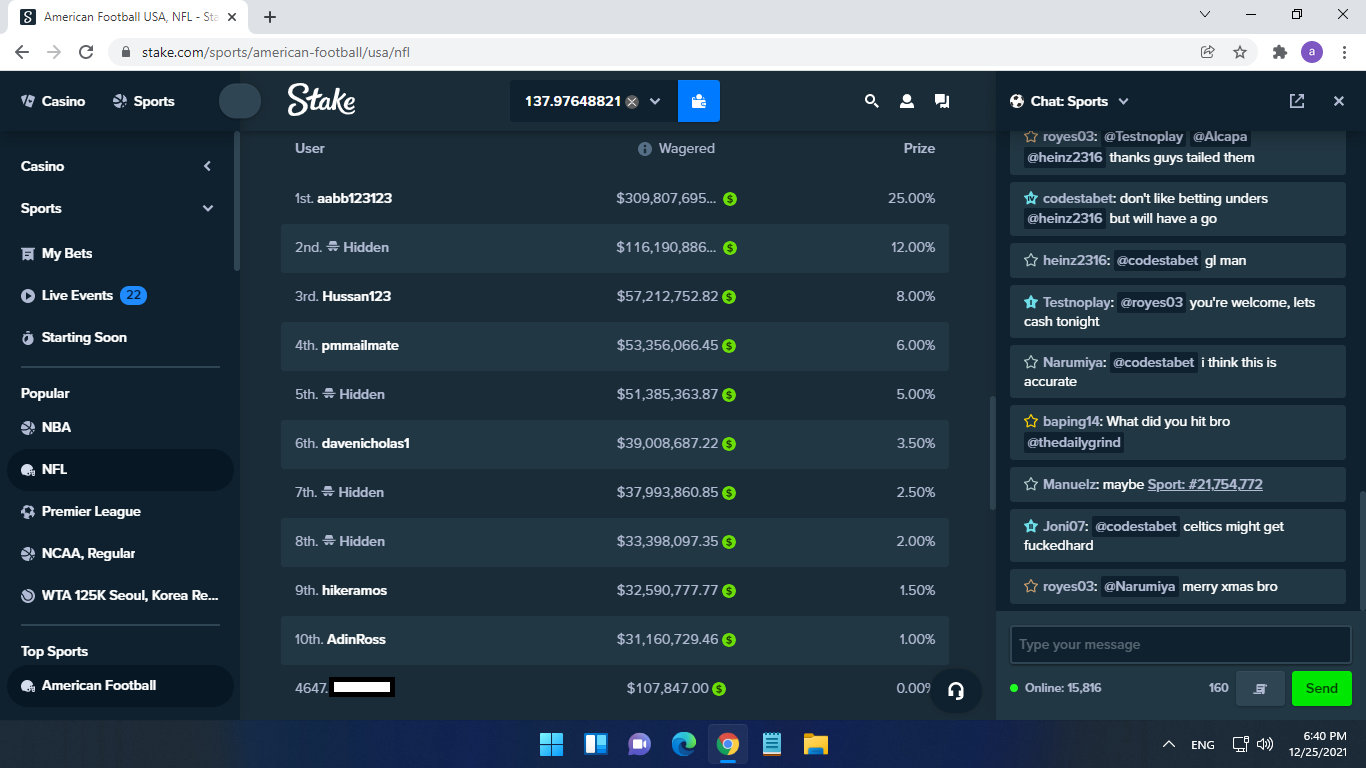Open the clock and date in the tray
This screenshot has width=1366, height=768.
(1318, 744)
